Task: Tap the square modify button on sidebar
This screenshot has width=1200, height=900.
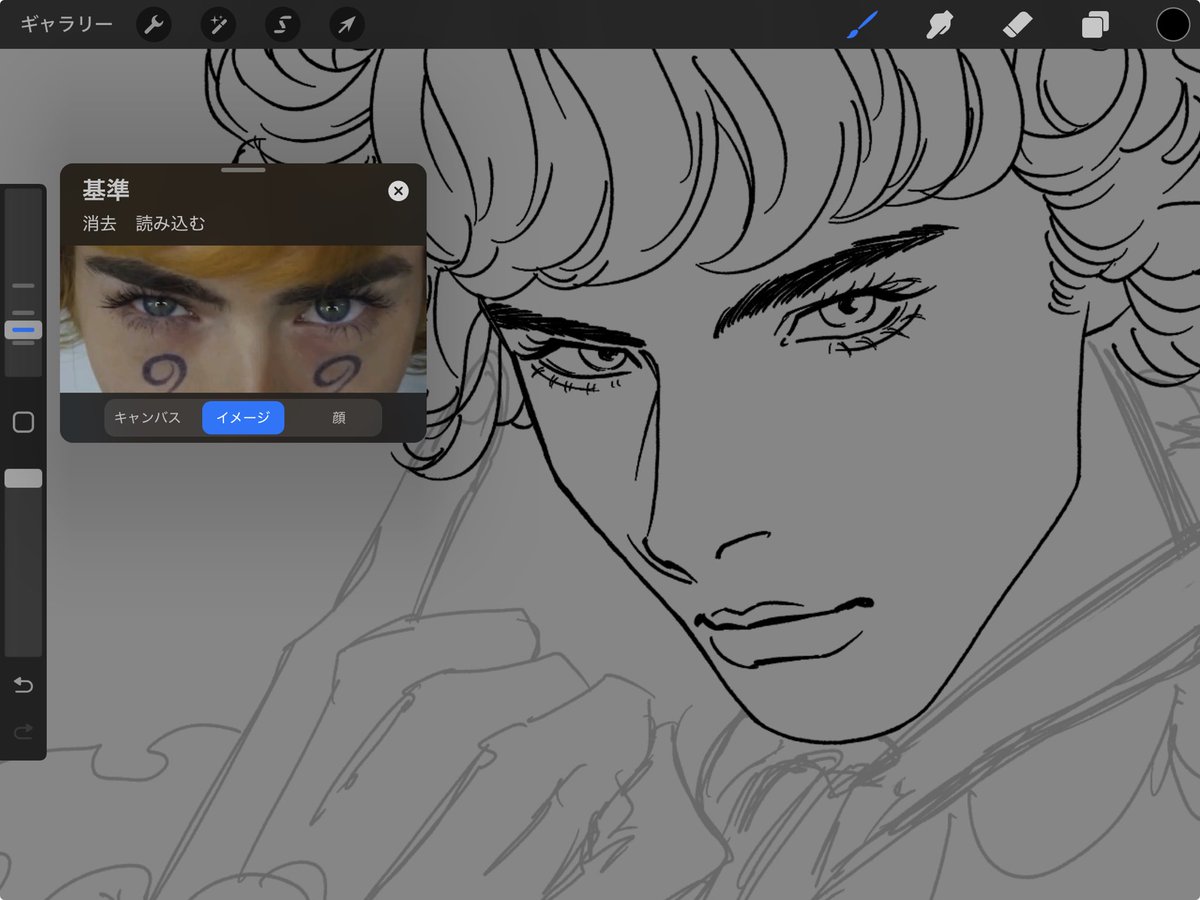Action: pos(23,422)
